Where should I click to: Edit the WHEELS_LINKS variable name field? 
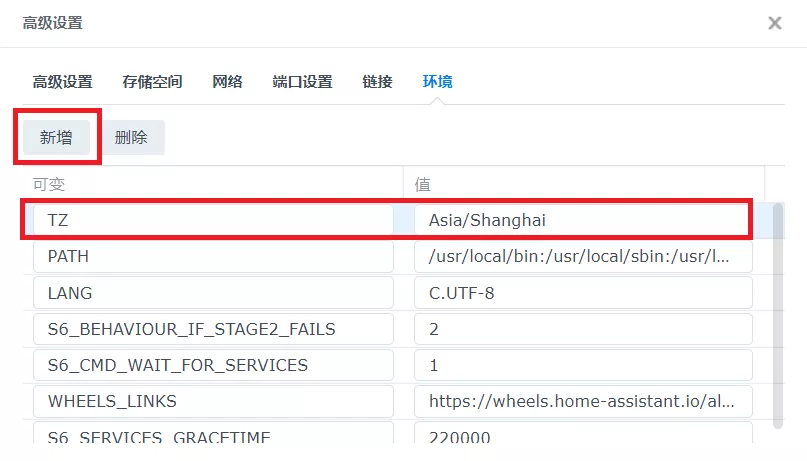coord(214,401)
